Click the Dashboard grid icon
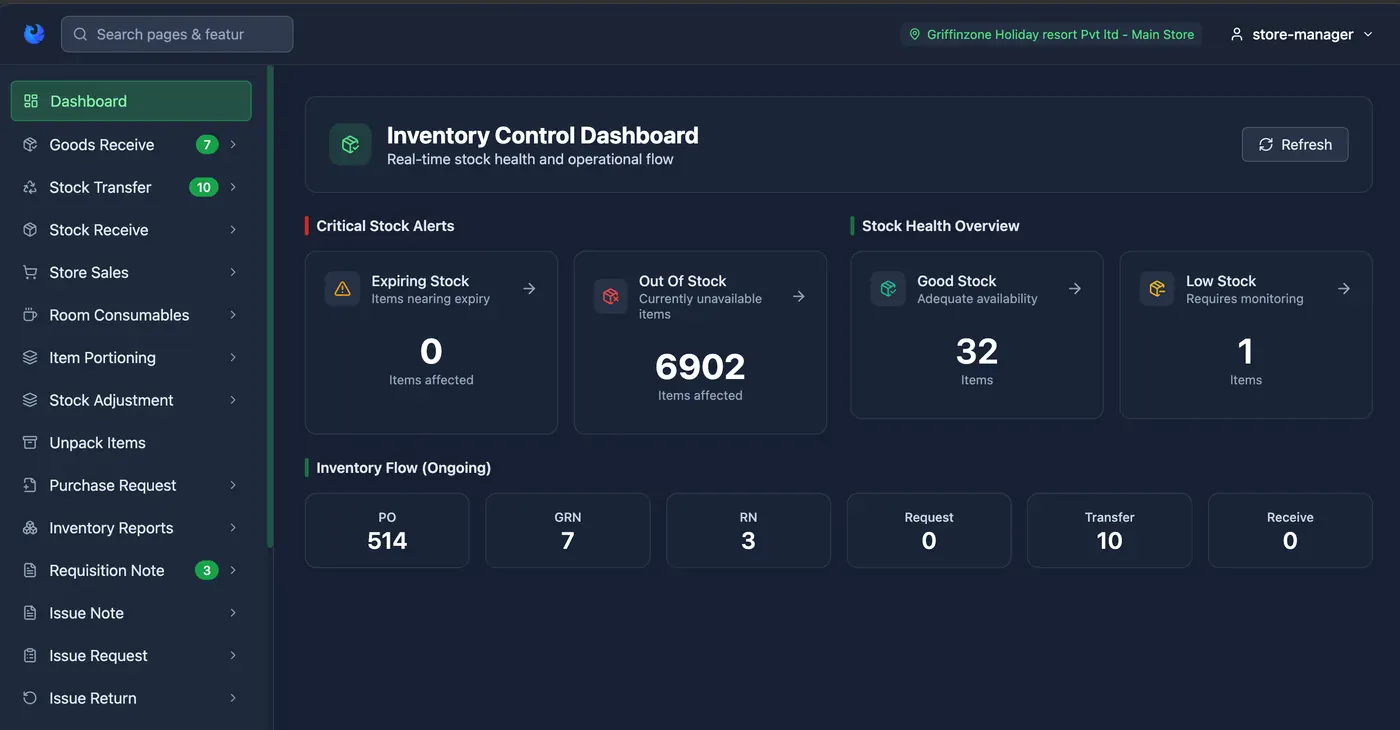Viewport: 1400px width, 730px height. coord(31,101)
